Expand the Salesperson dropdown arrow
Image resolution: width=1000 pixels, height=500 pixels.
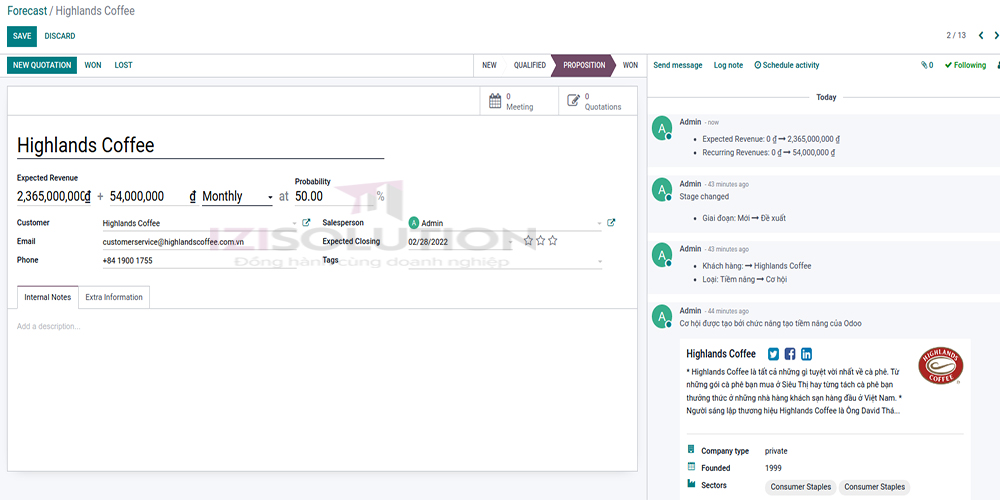[x=599, y=223]
